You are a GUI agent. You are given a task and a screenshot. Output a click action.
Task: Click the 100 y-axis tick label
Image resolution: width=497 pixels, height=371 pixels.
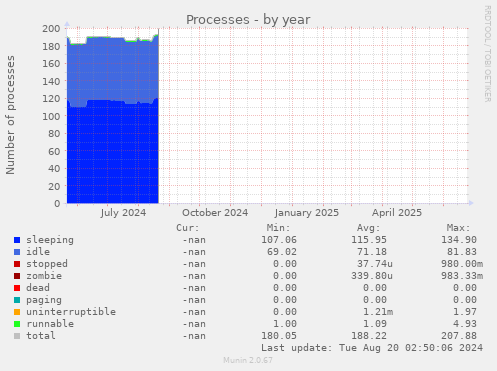pos(51,116)
